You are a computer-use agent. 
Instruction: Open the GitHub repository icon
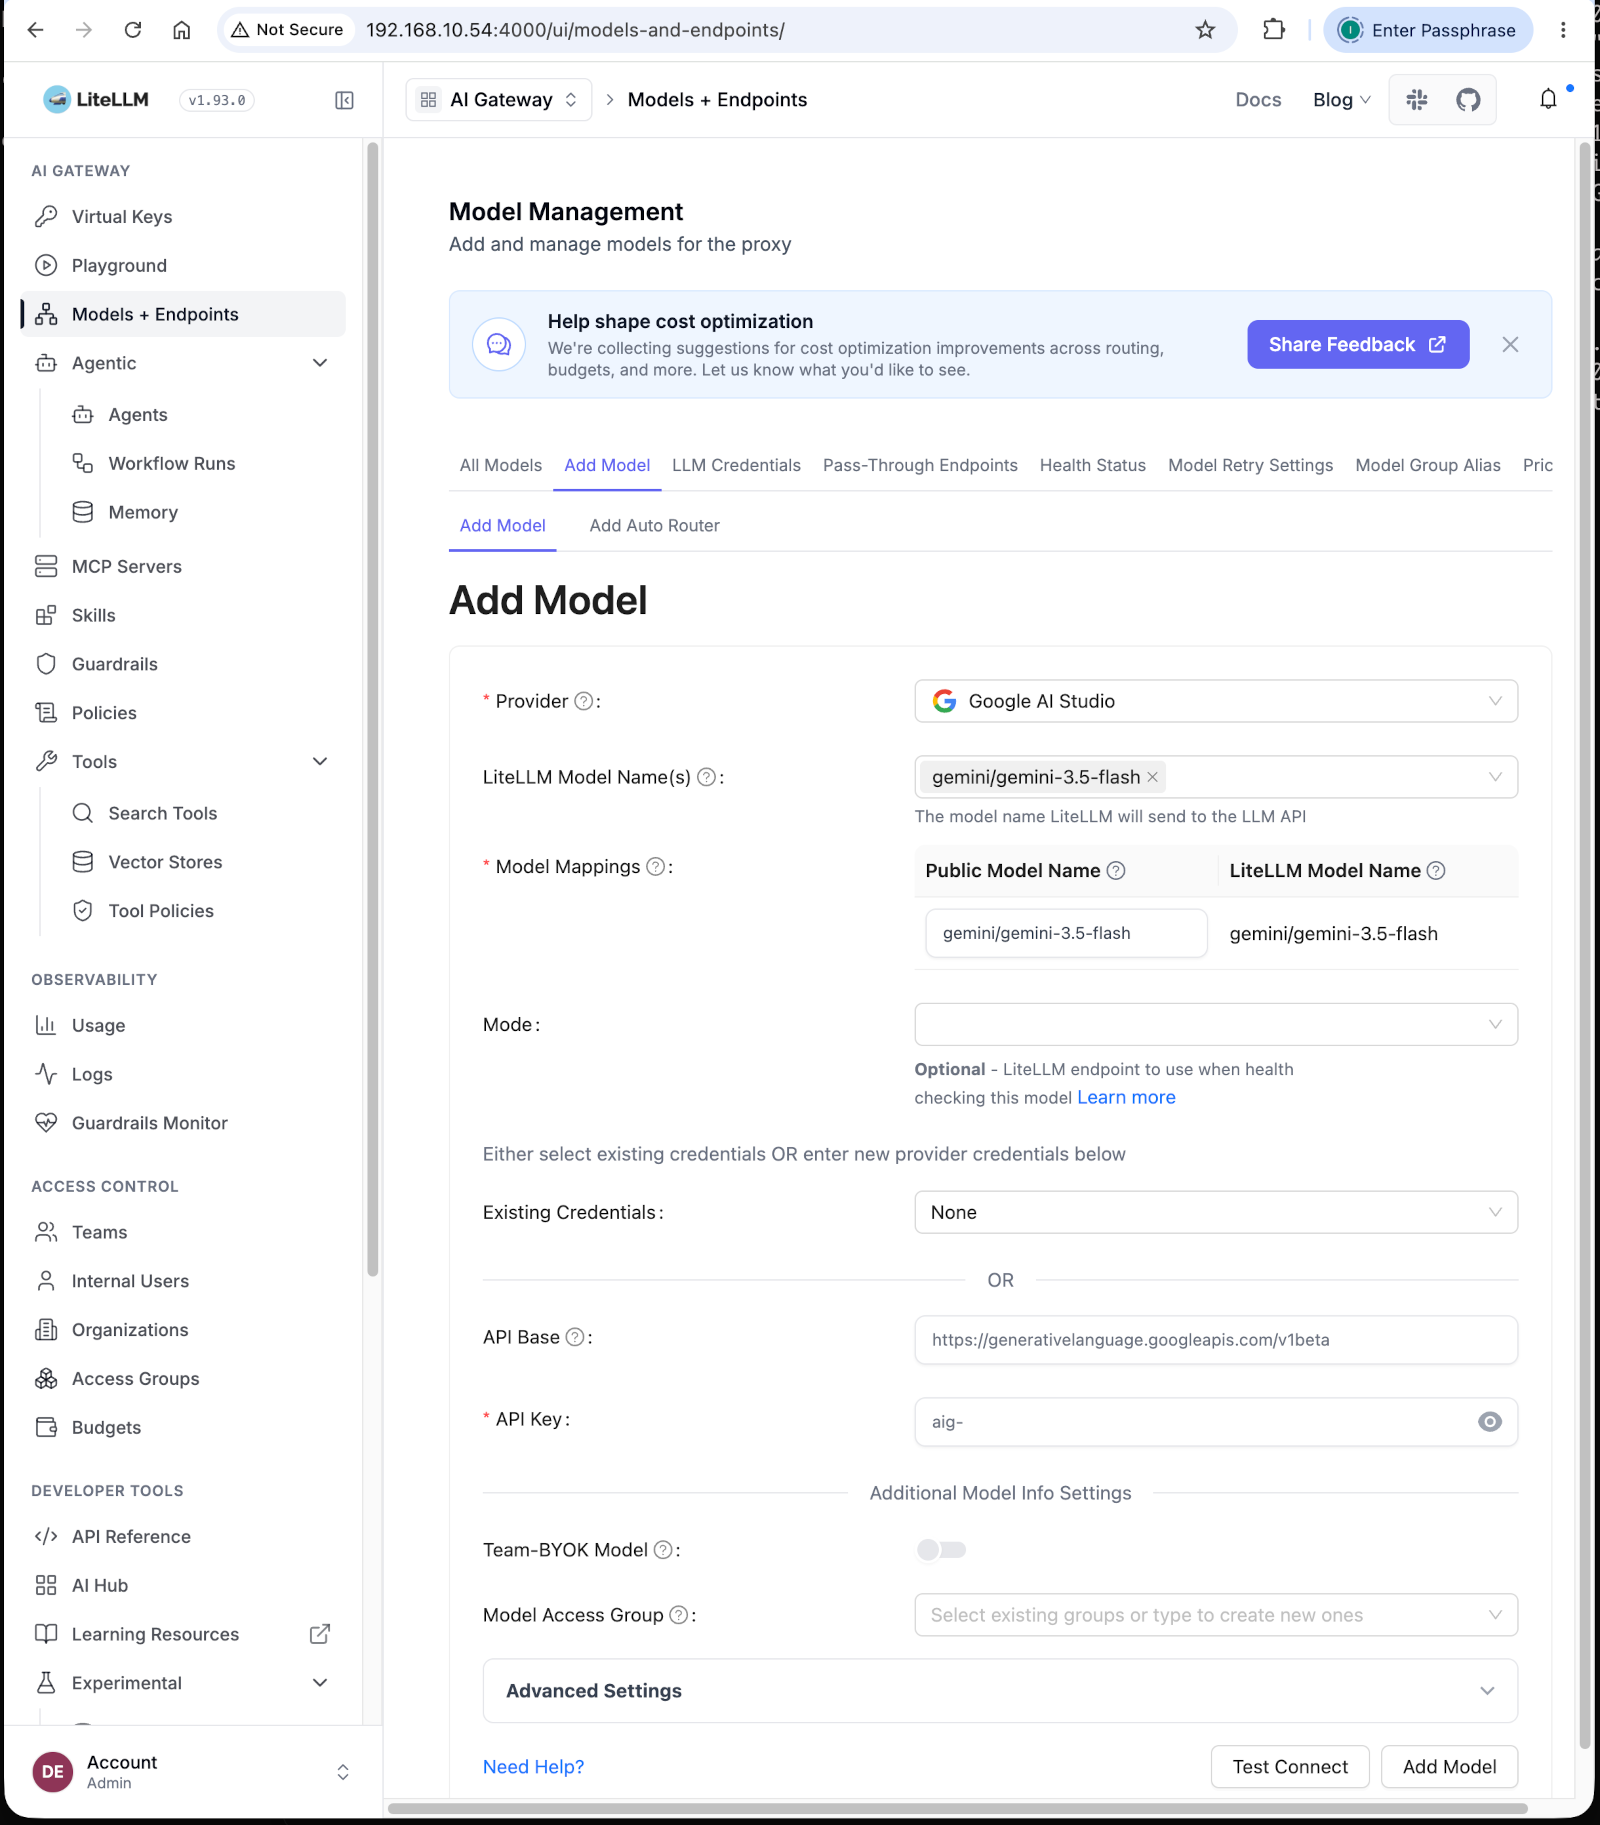[x=1468, y=100]
